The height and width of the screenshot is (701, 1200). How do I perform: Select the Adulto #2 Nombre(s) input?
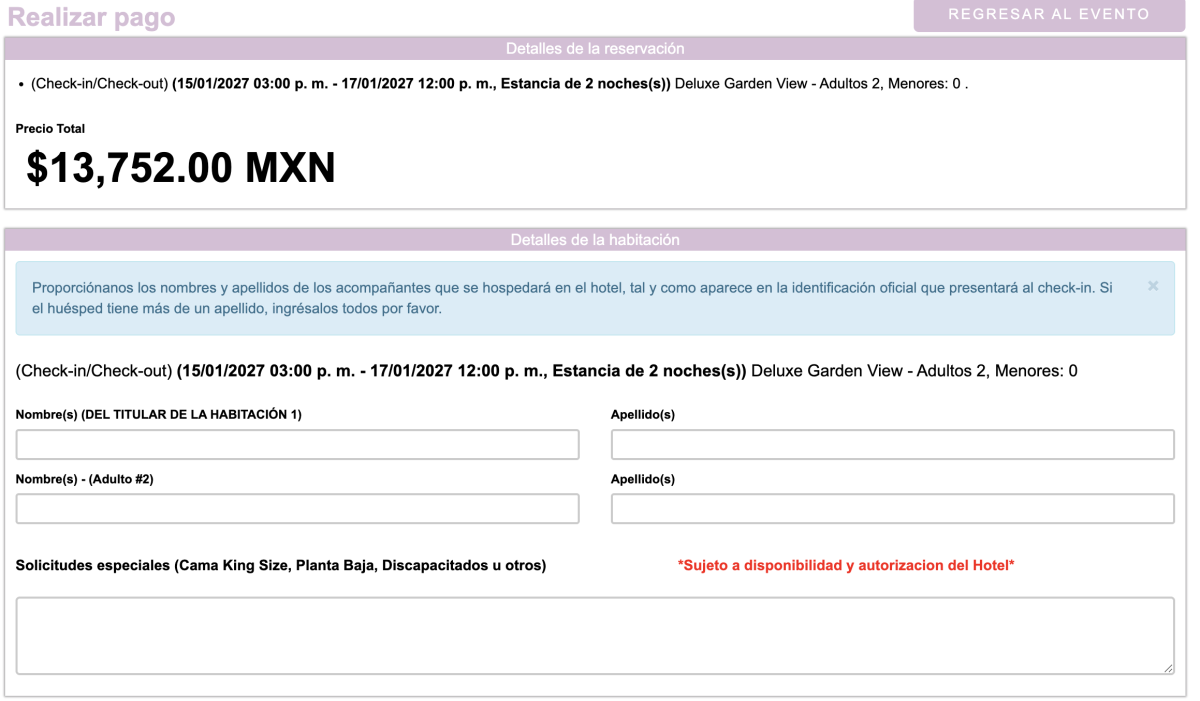click(297, 509)
